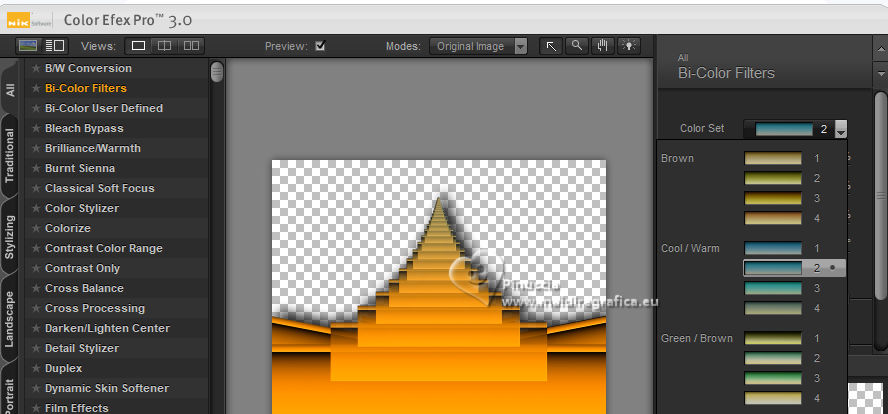Viewport: 888px width, 414px height.
Task: Select the zoom magnifier tool
Action: [577, 46]
